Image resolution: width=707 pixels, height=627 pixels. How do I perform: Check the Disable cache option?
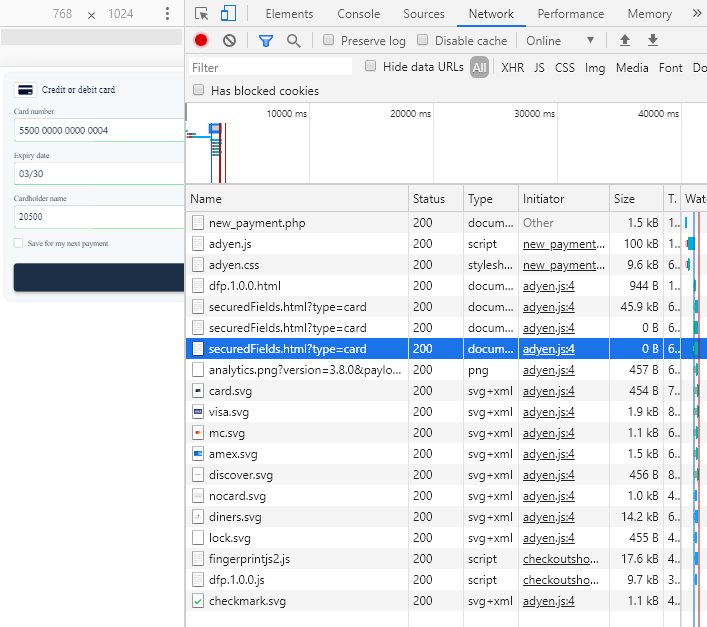tap(423, 41)
